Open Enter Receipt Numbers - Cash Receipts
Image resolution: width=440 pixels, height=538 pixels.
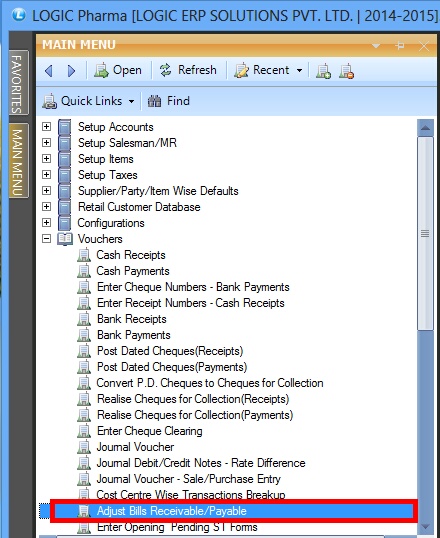[x=191, y=303]
